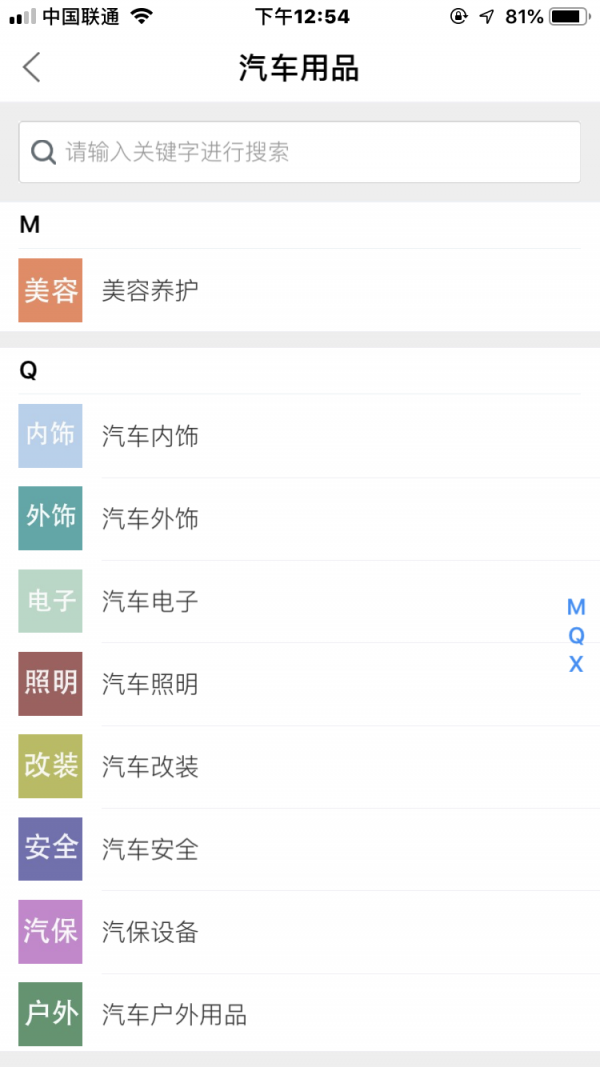This screenshot has height=1067, width=600.
Task: Go back using the left arrow
Action: pos(31,67)
